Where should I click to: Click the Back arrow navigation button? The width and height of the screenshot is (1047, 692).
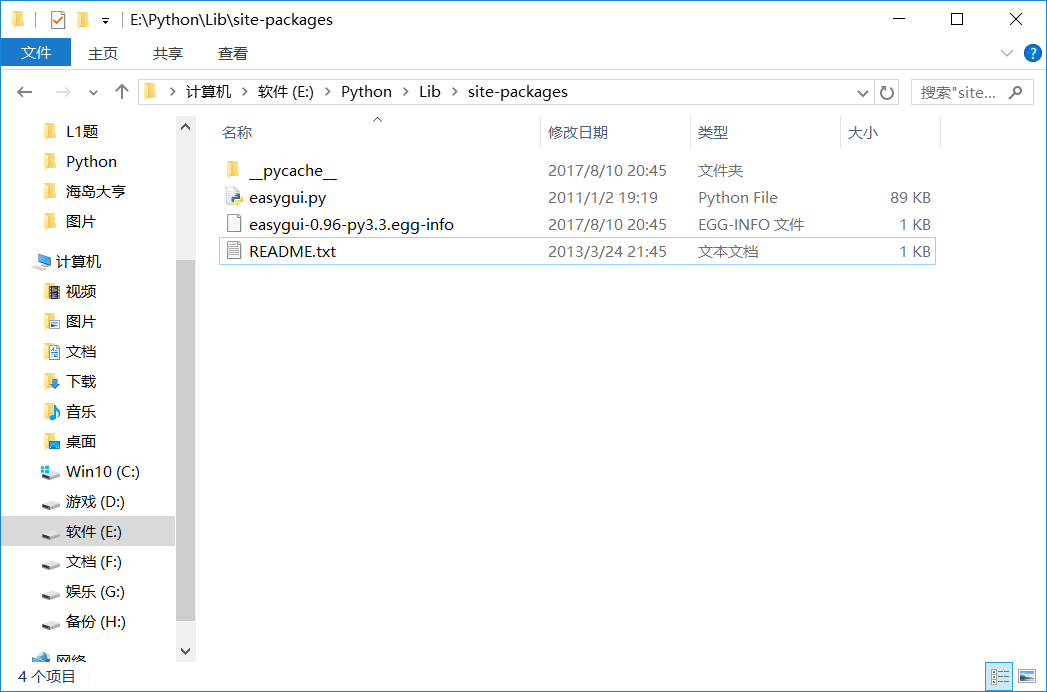click(x=25, y=92)
